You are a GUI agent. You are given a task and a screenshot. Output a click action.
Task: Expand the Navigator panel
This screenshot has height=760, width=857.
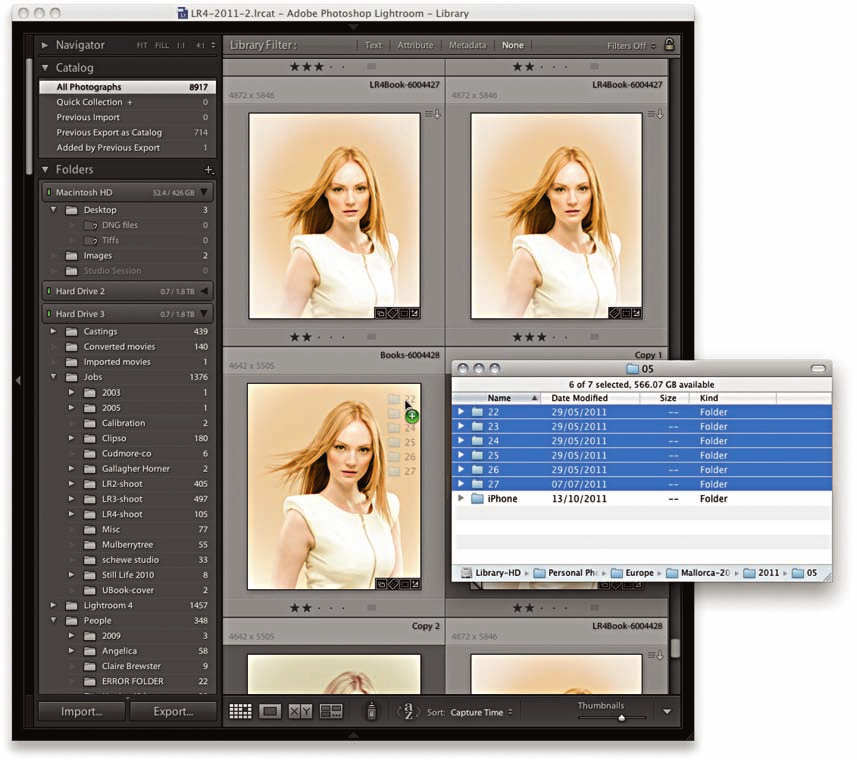point(45,45)
